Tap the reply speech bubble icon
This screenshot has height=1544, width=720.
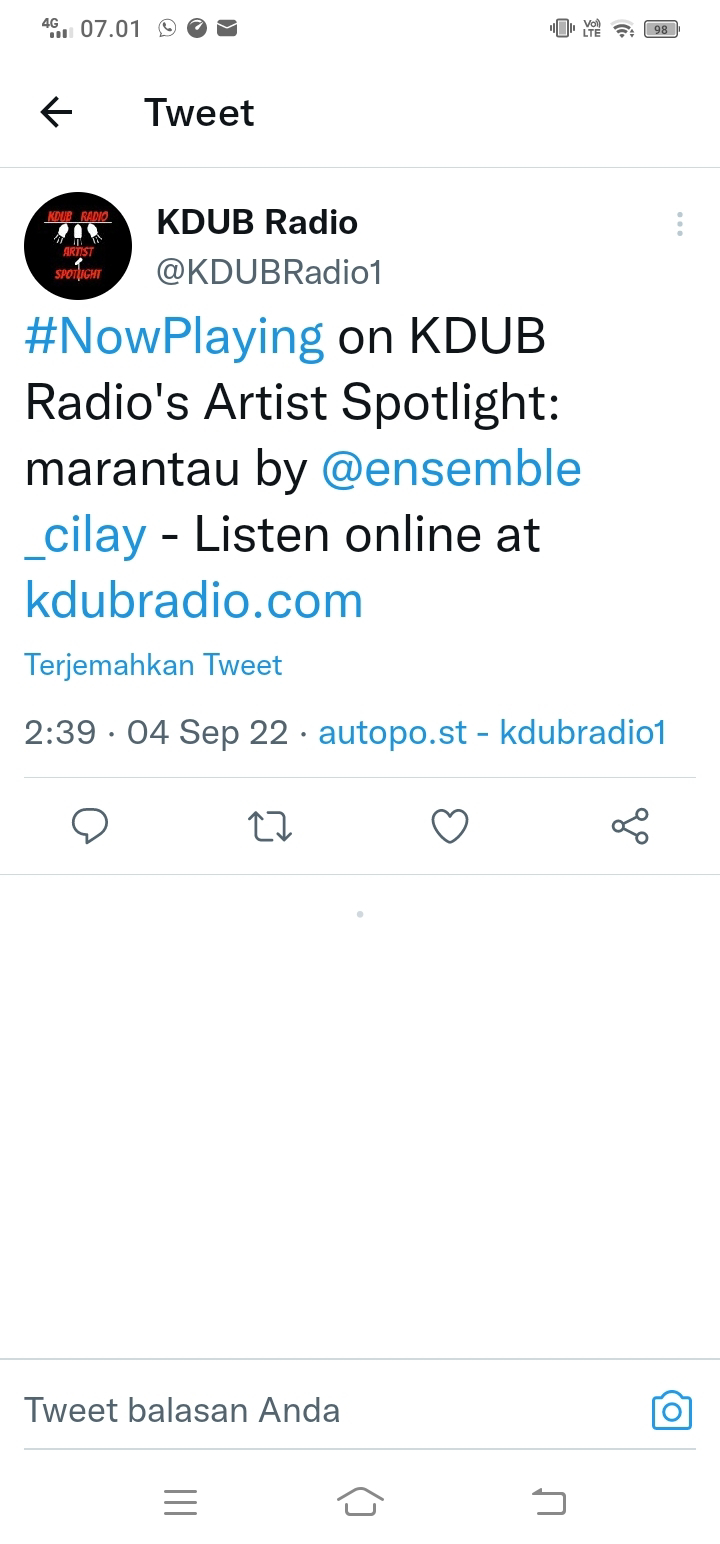click(90, 827)
